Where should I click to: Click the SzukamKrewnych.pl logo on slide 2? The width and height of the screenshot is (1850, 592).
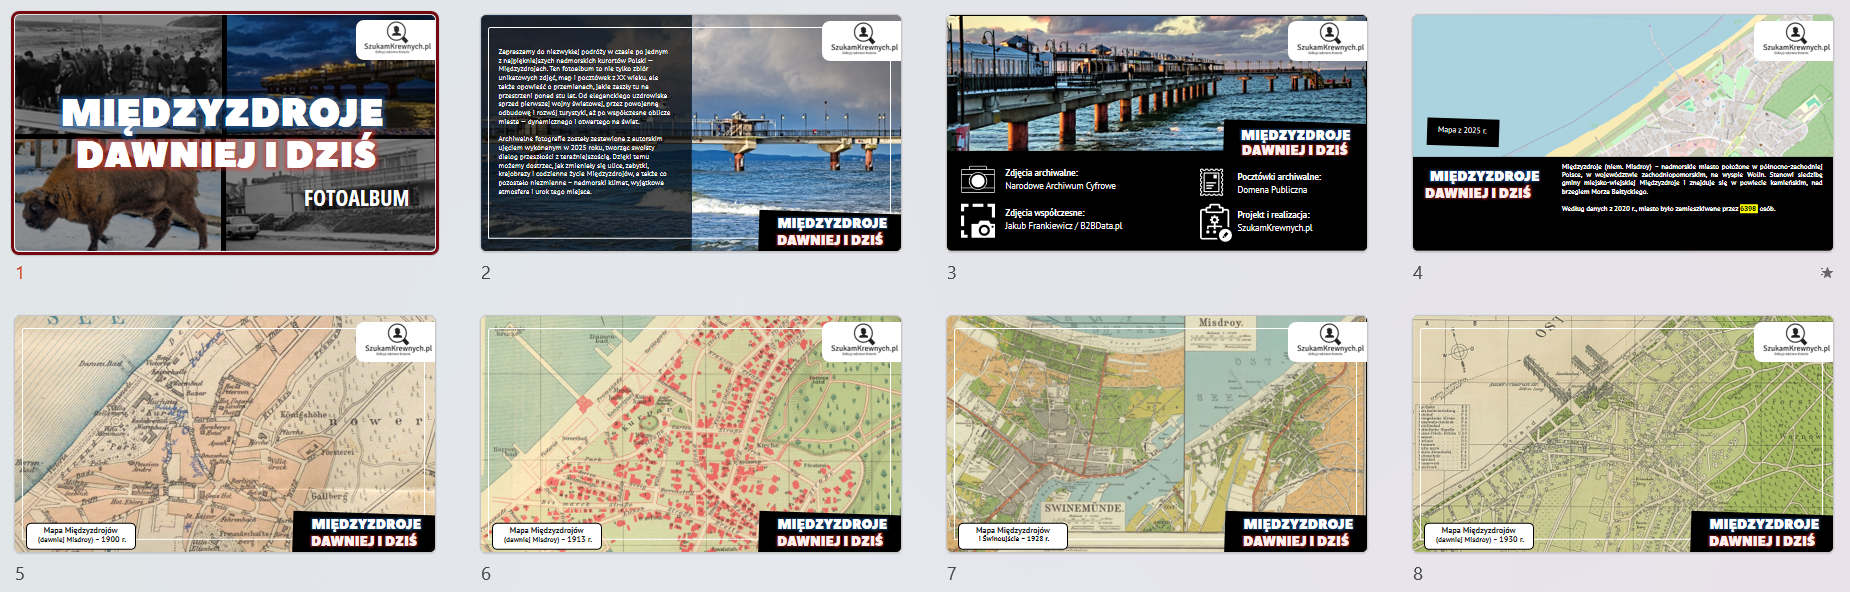click(x=863, y=39)
